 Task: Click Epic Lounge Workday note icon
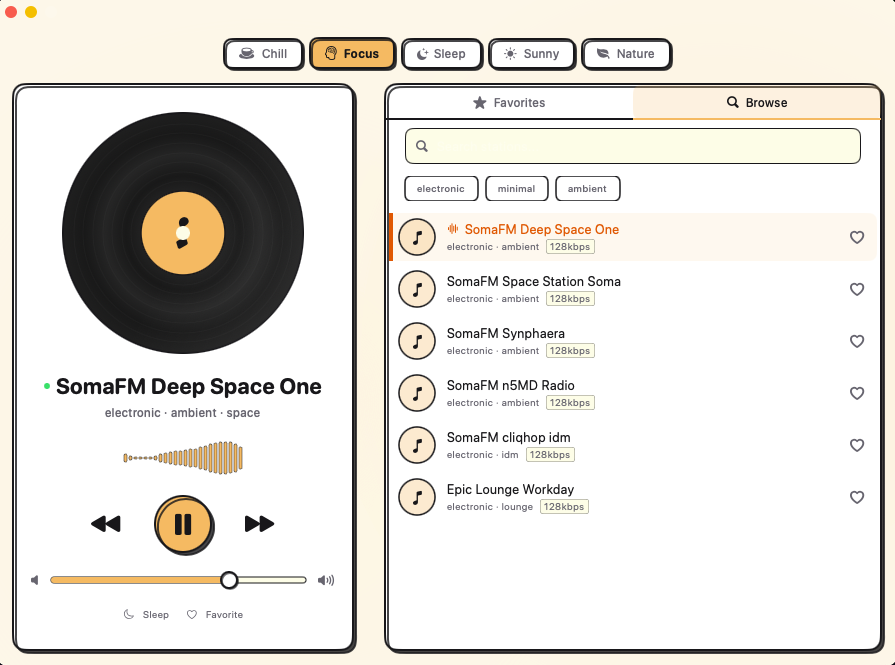417,497
